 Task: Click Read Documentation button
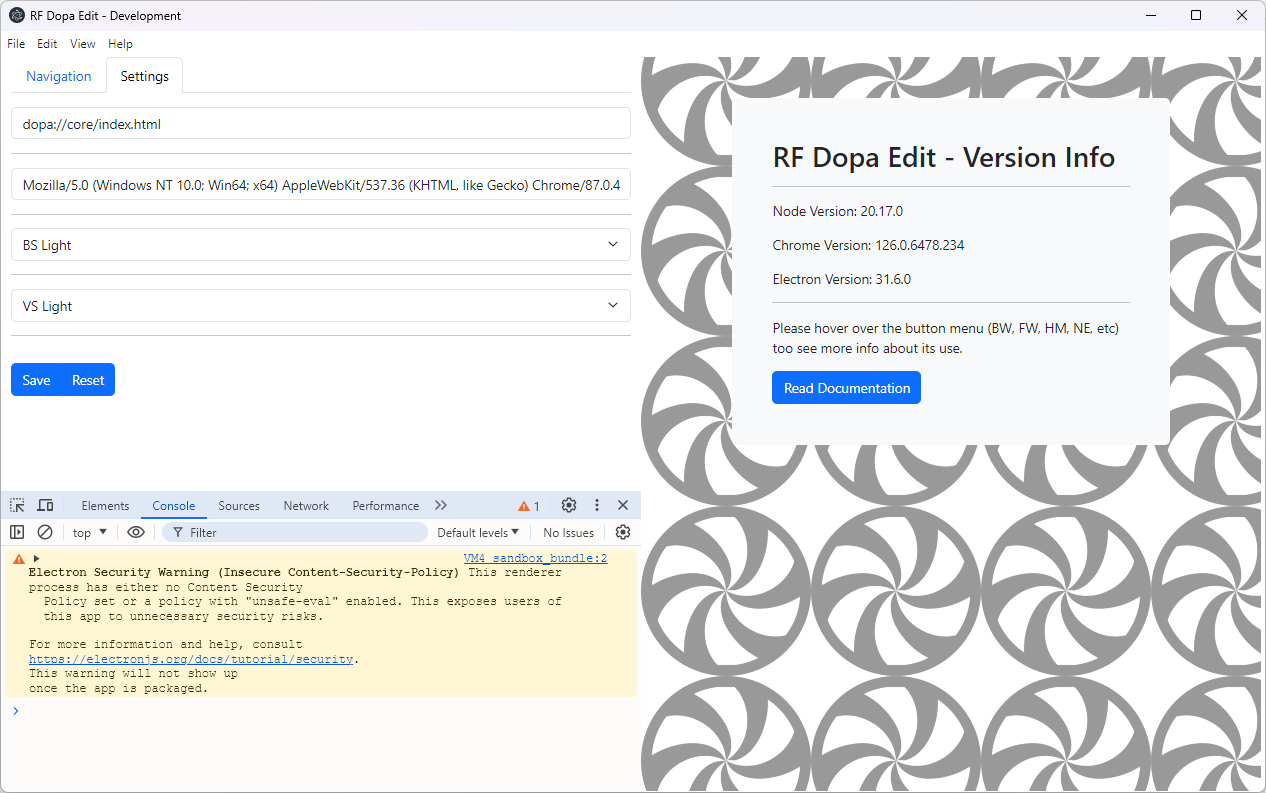point(847,388)
